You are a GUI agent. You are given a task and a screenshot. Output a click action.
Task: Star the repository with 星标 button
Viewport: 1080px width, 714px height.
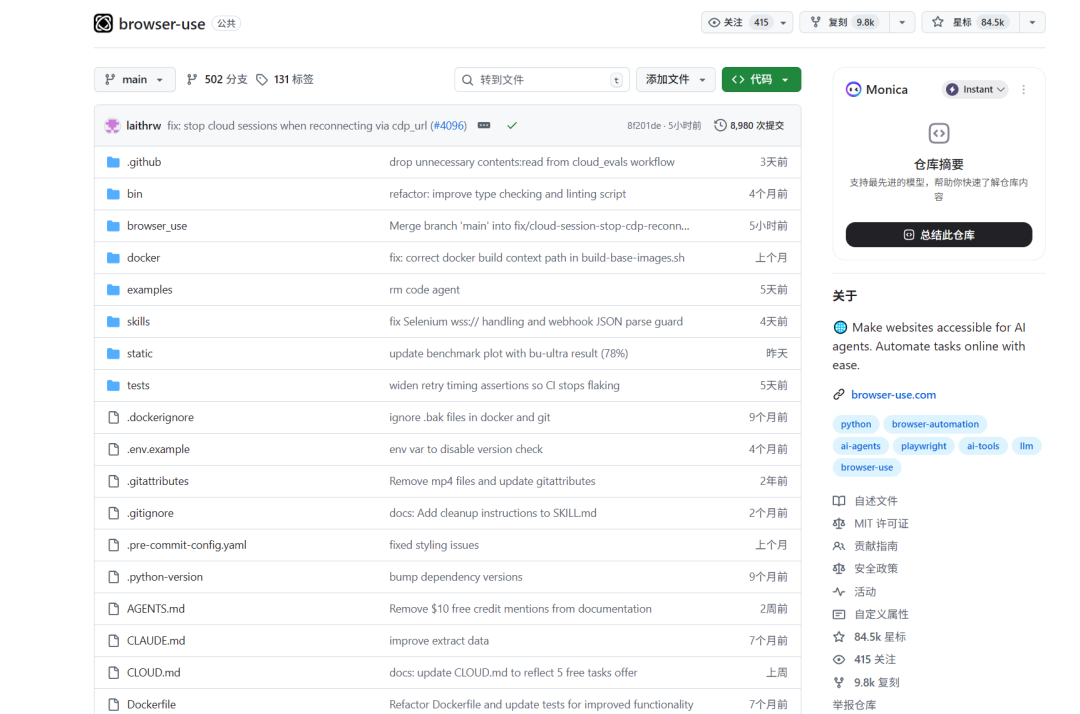[x=970, y=23]
